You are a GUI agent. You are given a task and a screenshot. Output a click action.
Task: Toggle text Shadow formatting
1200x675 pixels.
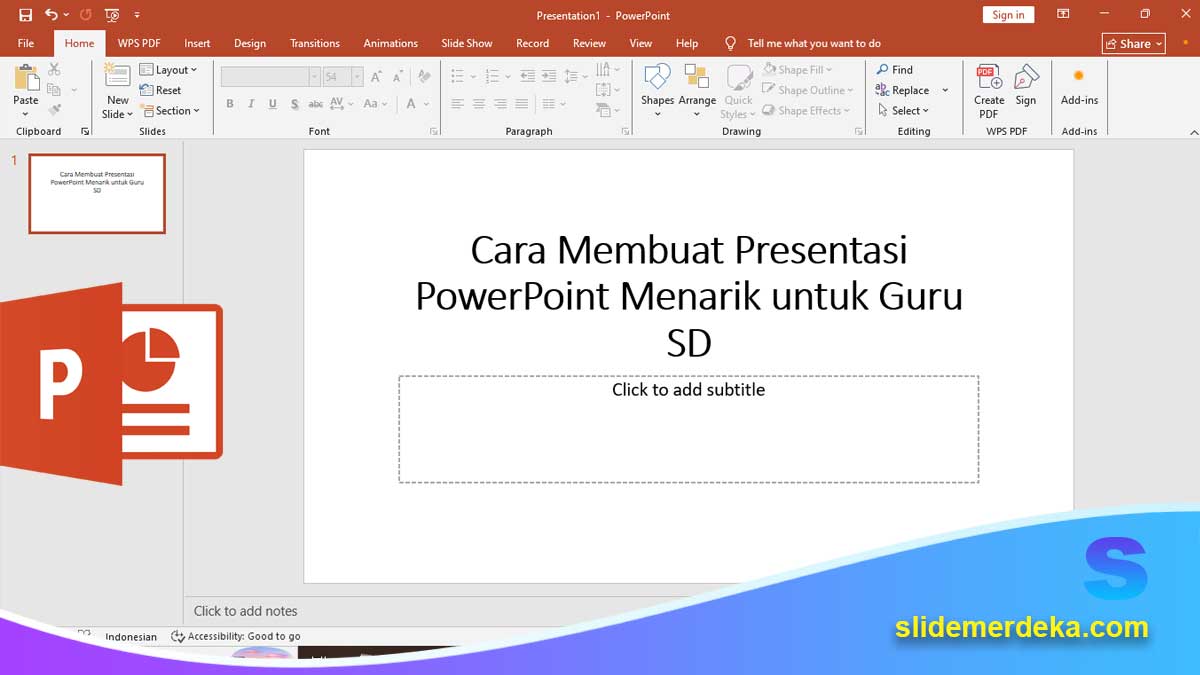294,104
